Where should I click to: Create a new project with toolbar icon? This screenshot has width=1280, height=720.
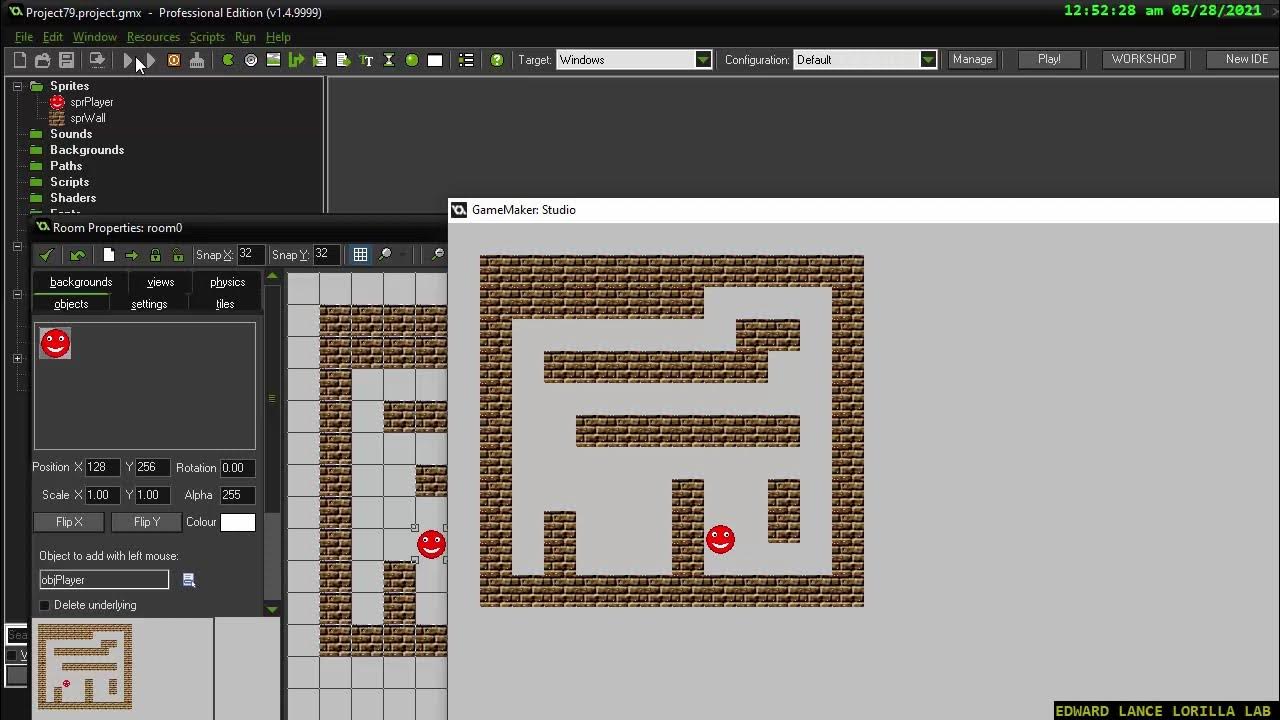[x=19, y=60]
